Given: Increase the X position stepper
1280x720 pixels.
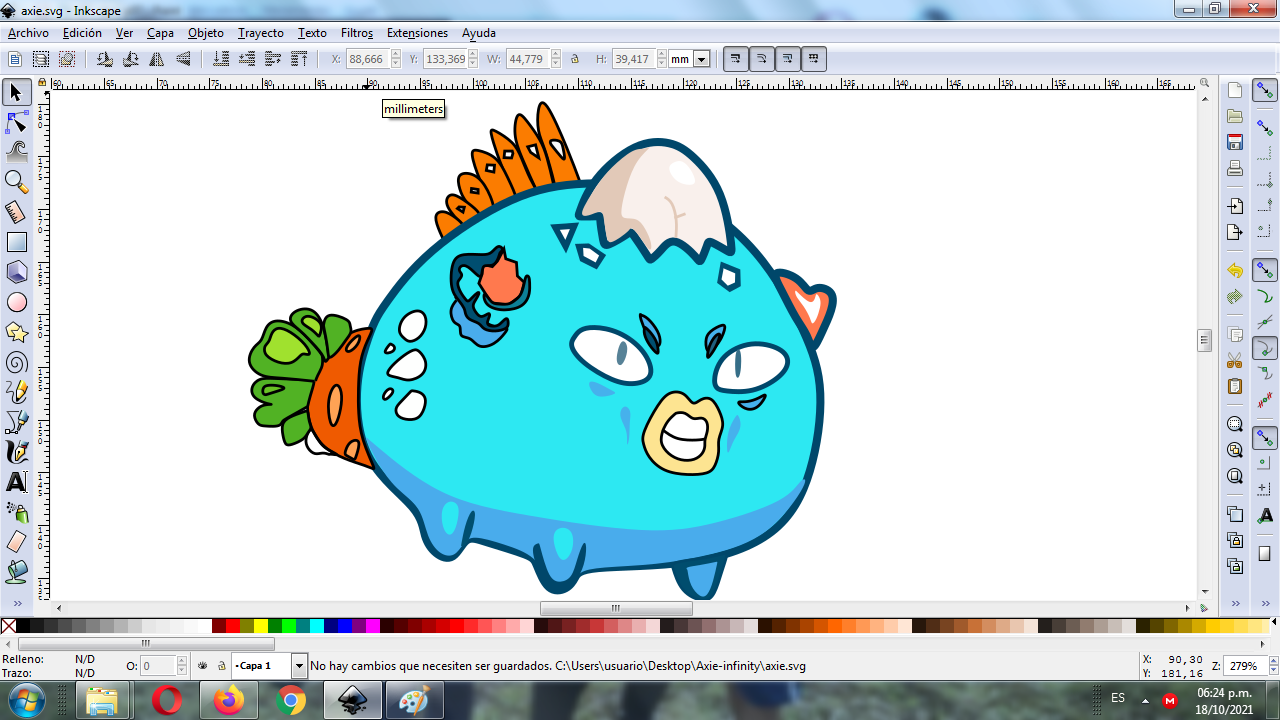Looking at the screenshot, I should pyautogui.click(x=396, y=55).
